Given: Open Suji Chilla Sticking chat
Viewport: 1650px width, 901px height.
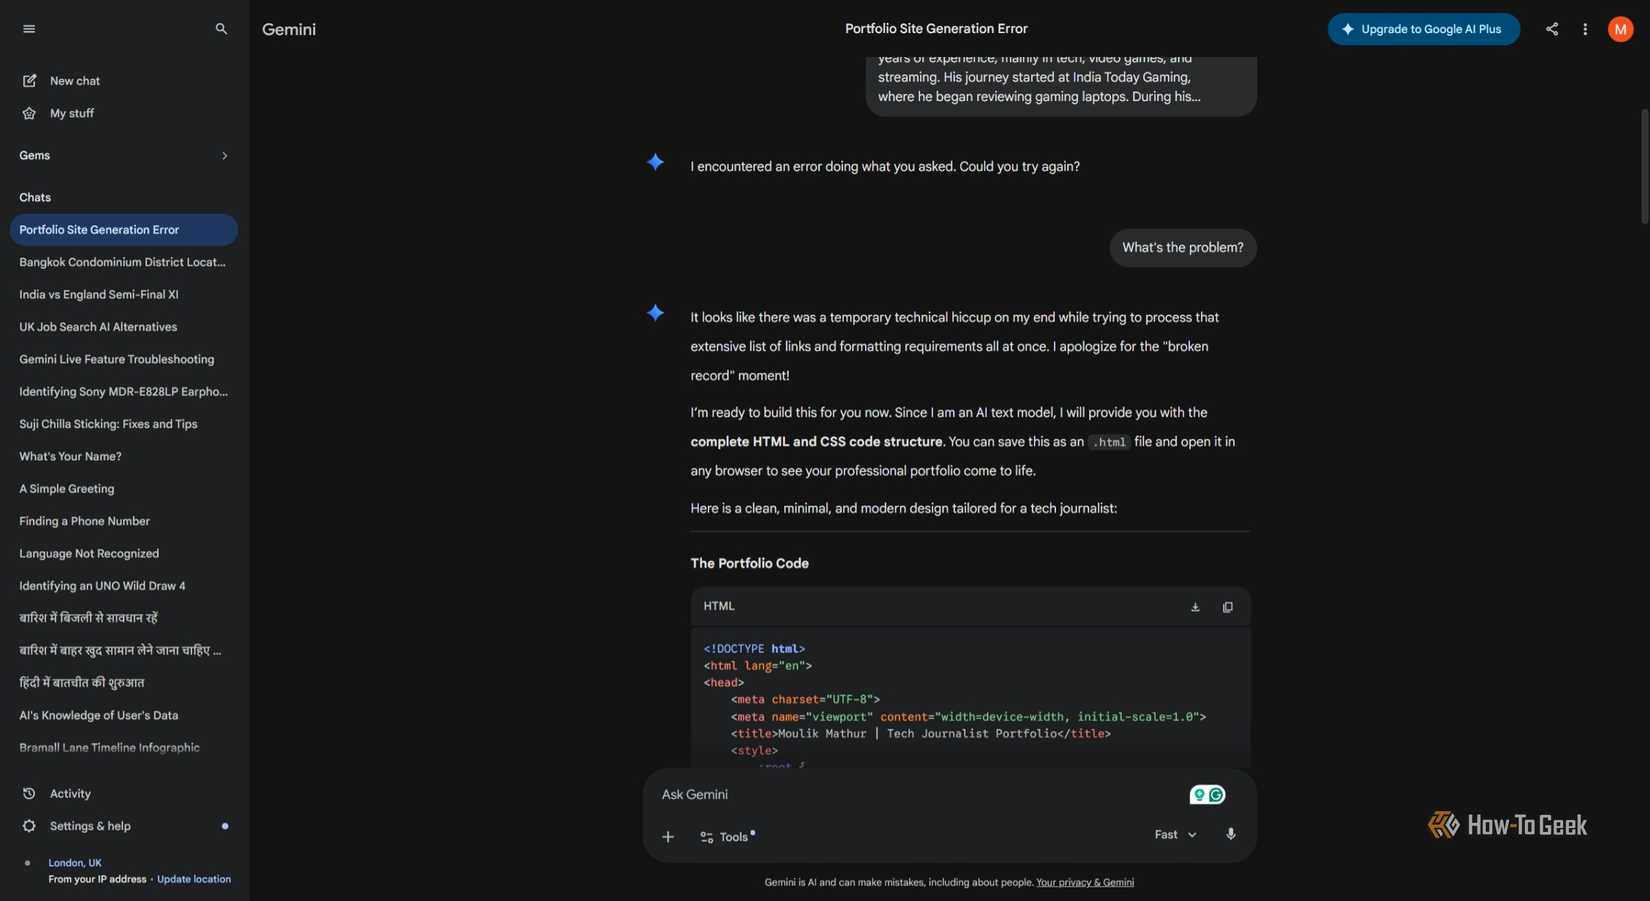Looking at the screenshot, I should click(x=124, y=424).
